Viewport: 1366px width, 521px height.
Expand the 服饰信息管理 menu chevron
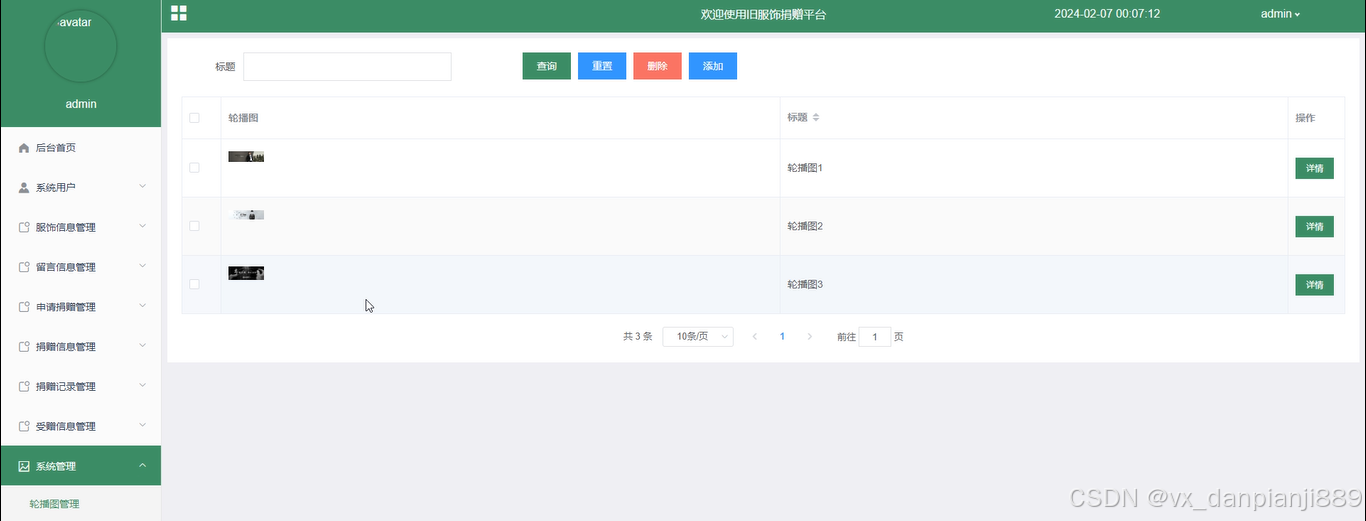[x=143, y=226]
